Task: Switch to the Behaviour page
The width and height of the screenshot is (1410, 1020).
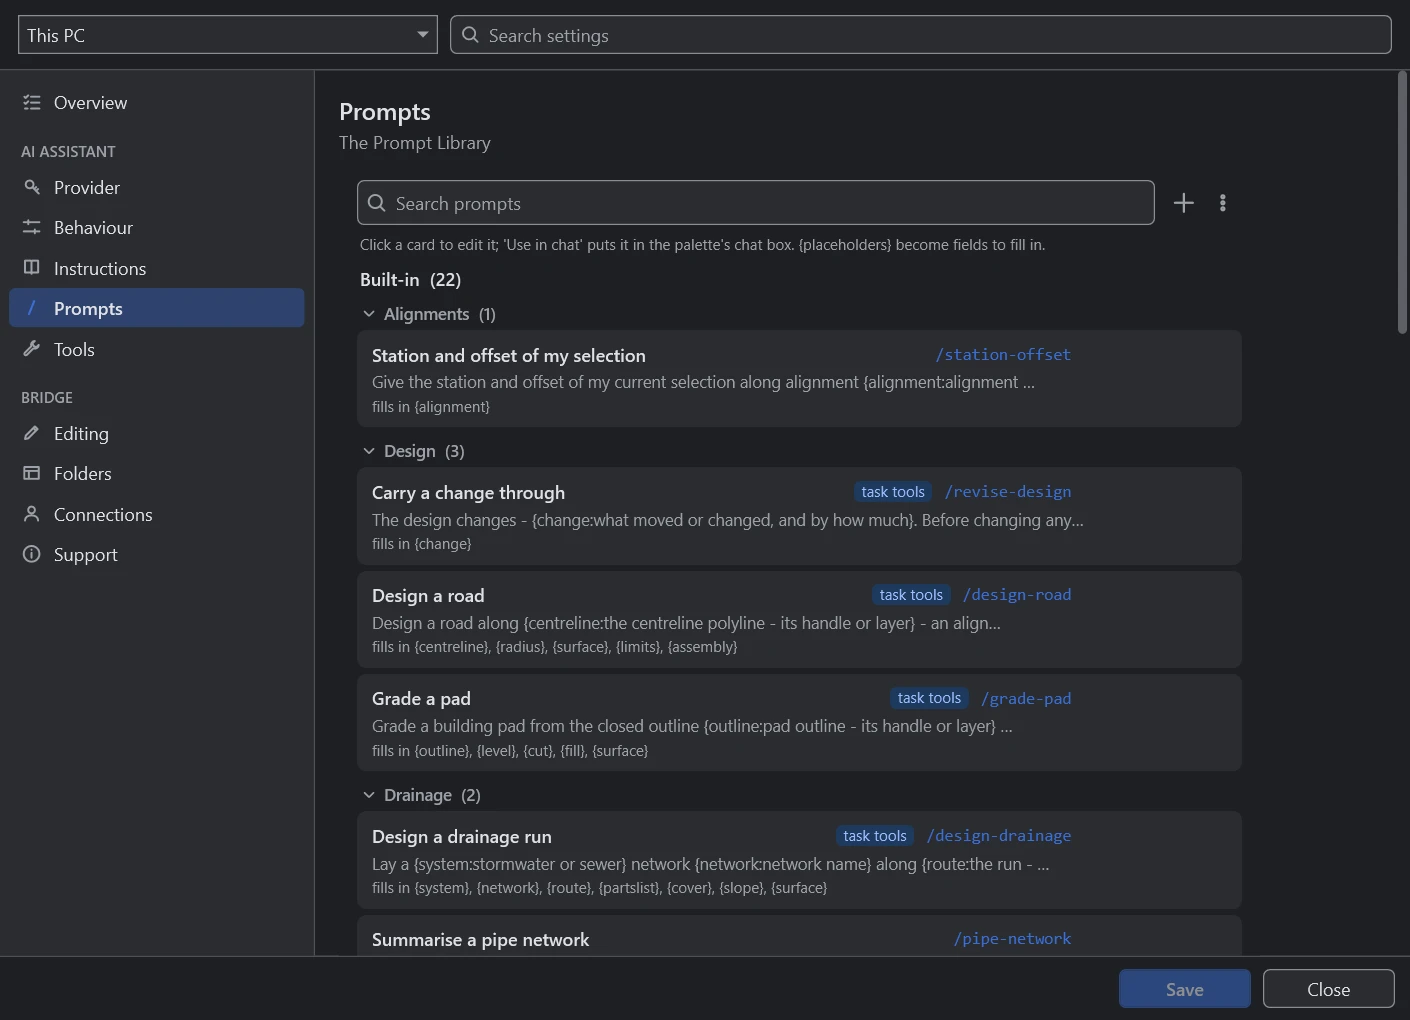Action: (157, 228)
